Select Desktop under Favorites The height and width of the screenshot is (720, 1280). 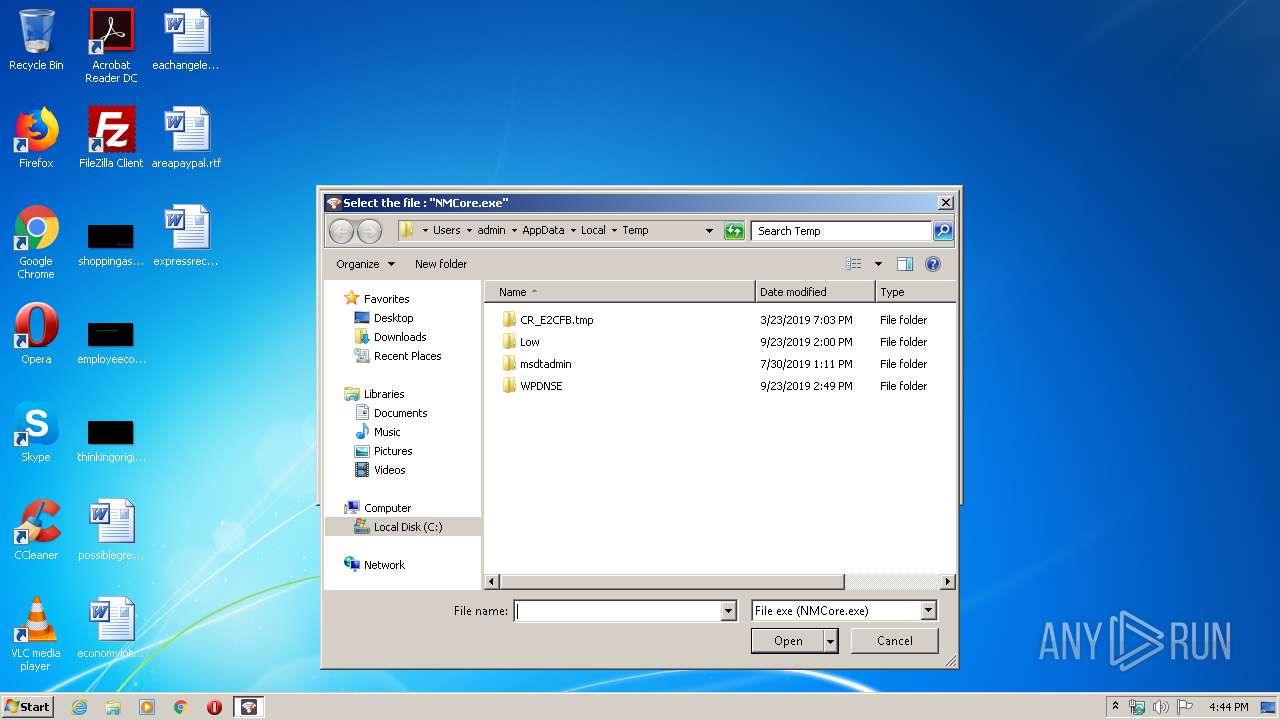pos(384,318)
